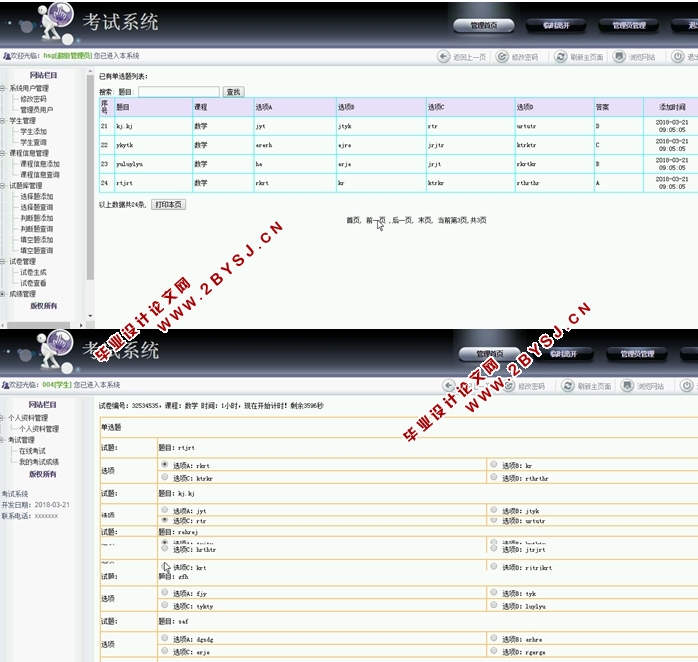Click the 考试系统 logo icon in admin header

coord(60,18)
